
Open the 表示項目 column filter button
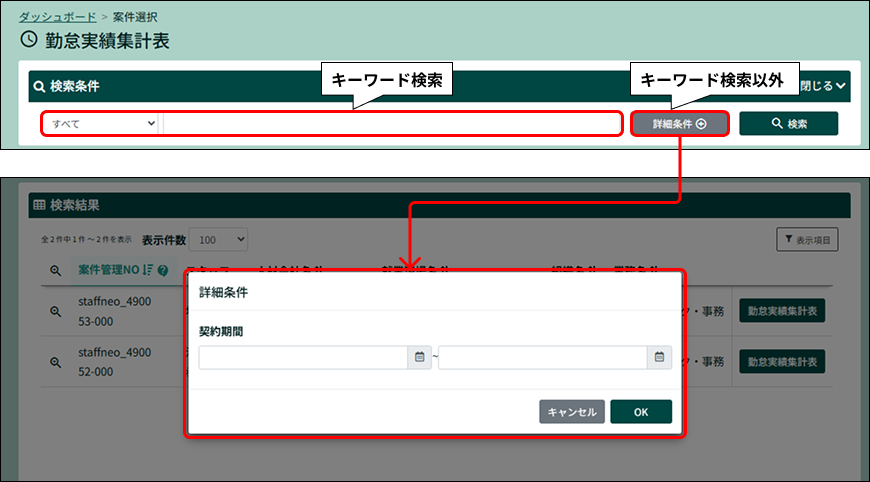tap(807, 240)
